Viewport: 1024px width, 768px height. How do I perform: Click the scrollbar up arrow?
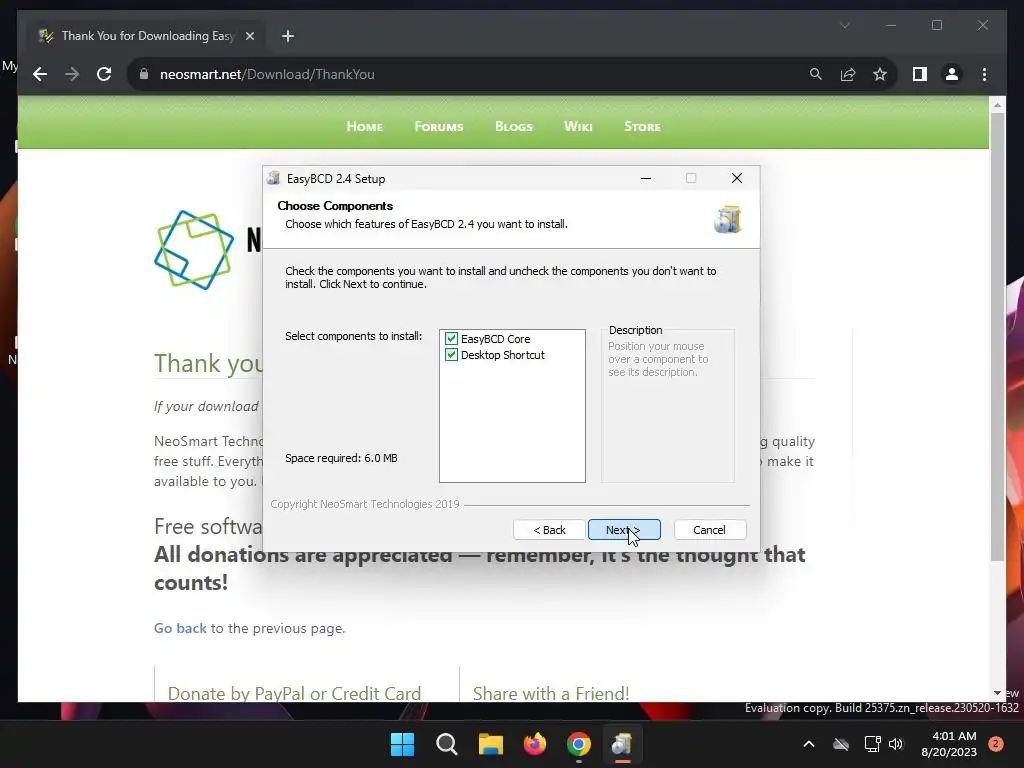(x=997, y=104)
